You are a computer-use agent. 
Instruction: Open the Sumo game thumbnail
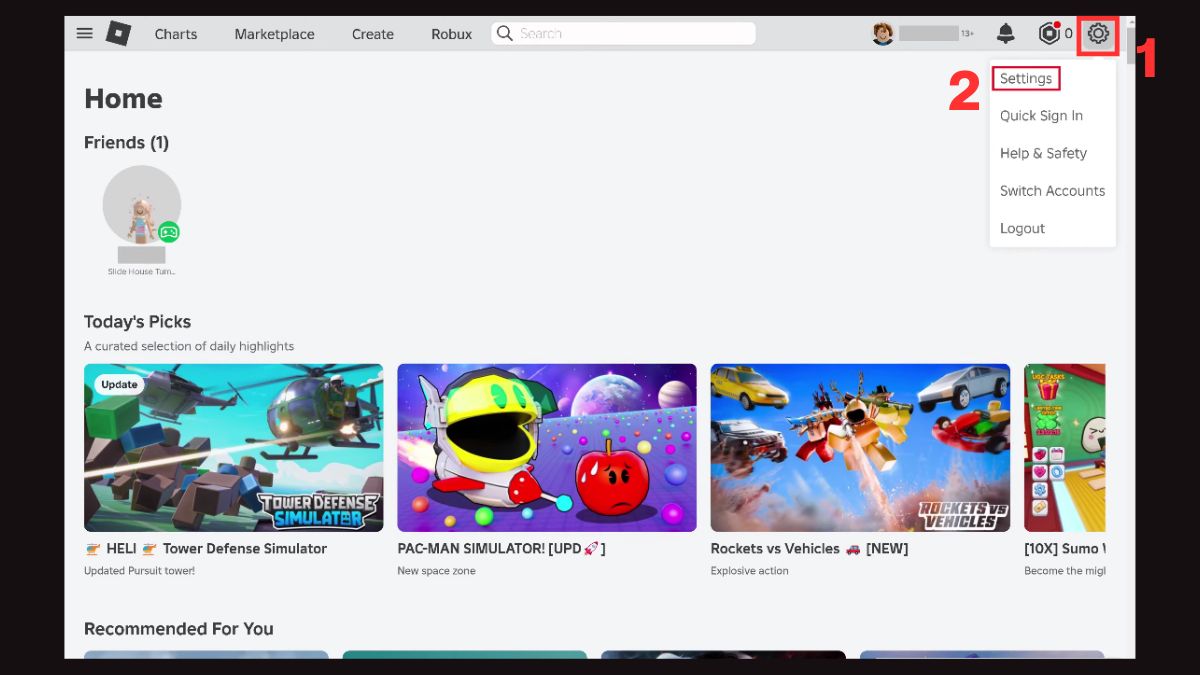(x=1065, y=448)
